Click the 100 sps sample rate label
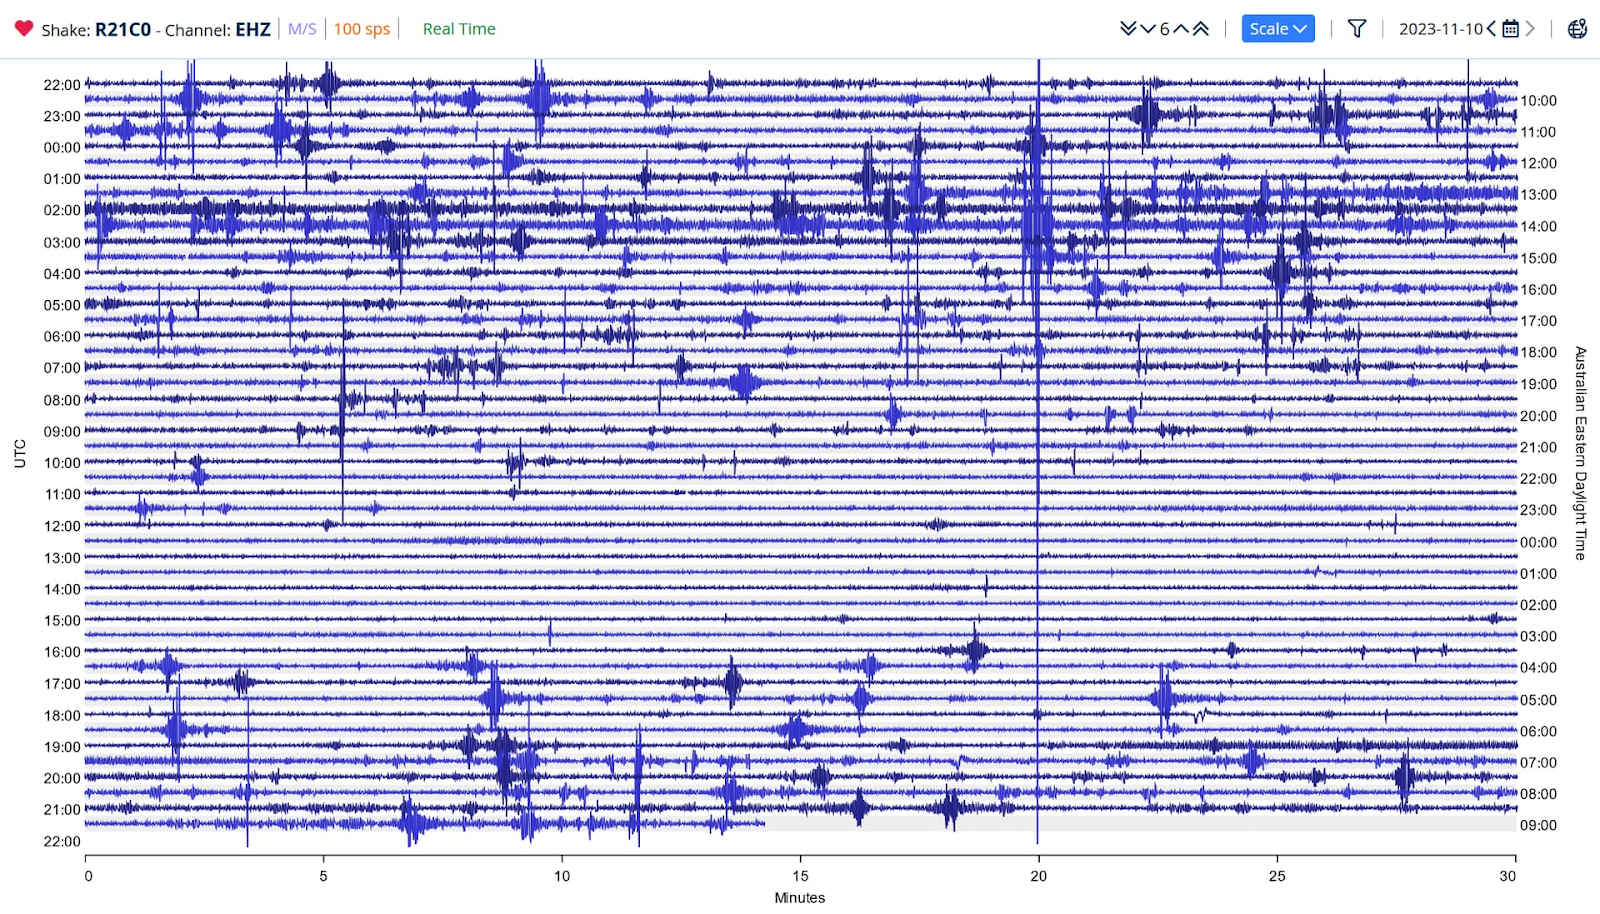This screenshot has height=914, width=1600. [362, 29]
